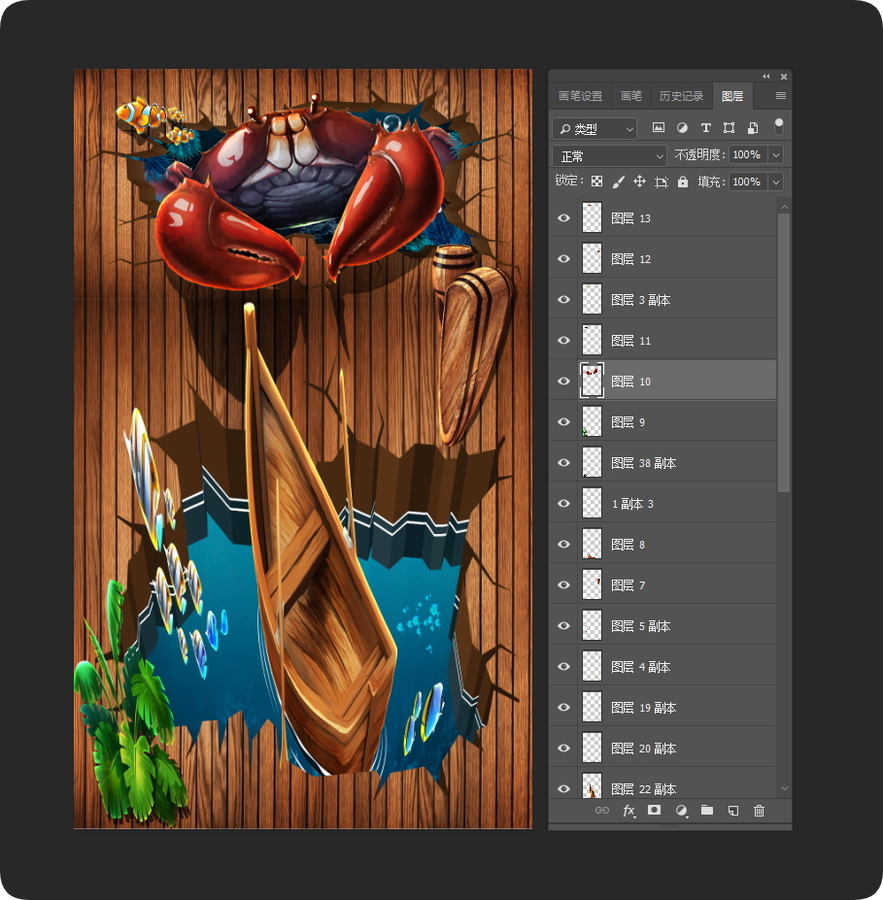Hide layer 图层 3 副本
Viewport: 883px width, 900px height.
(564, 300)
